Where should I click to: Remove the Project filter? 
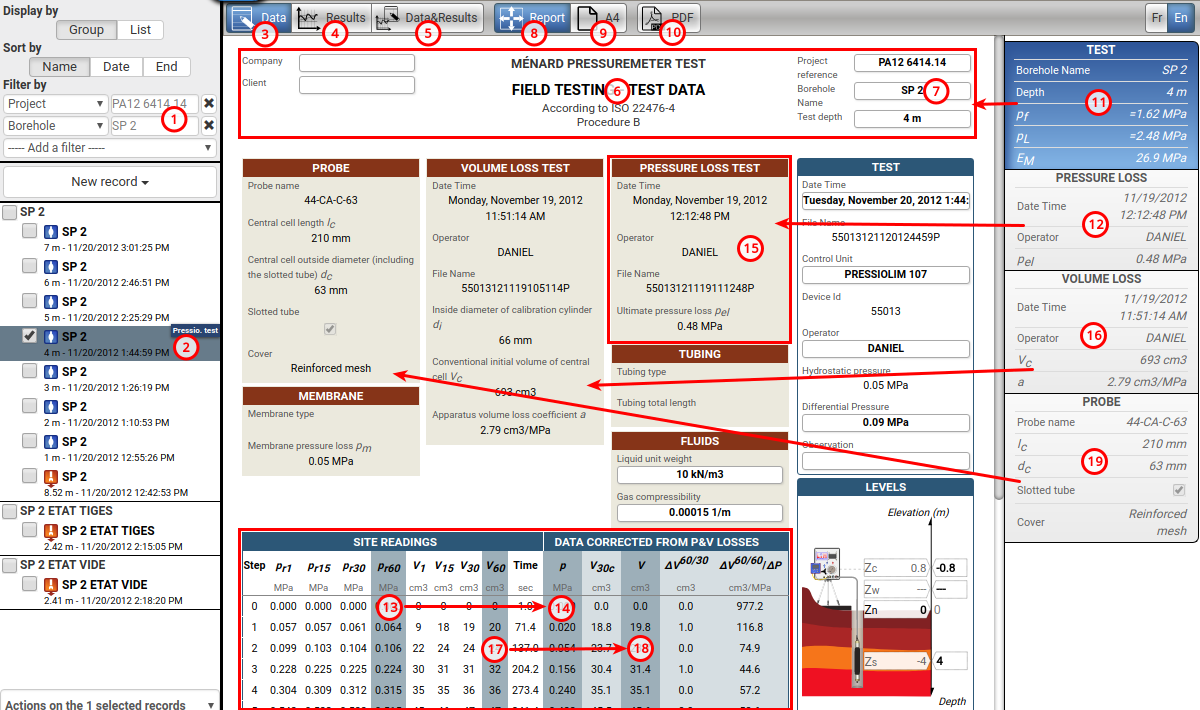pyautogui.click(x=209, y=104)
